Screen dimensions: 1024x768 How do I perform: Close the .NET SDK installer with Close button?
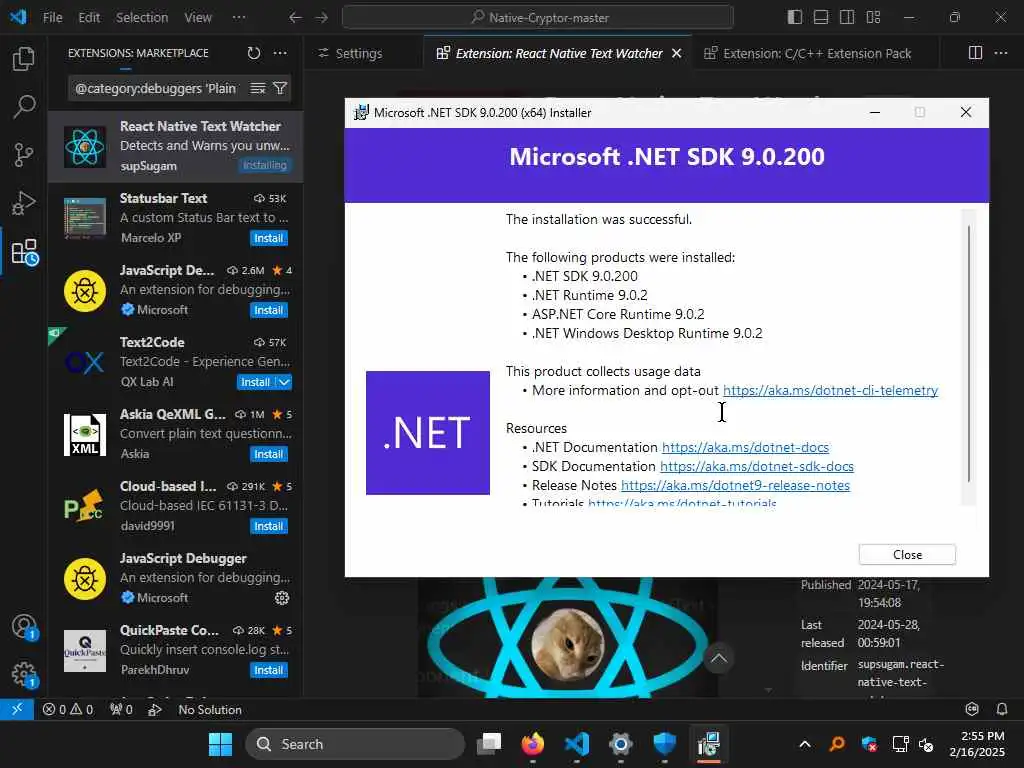coord(907,554)
